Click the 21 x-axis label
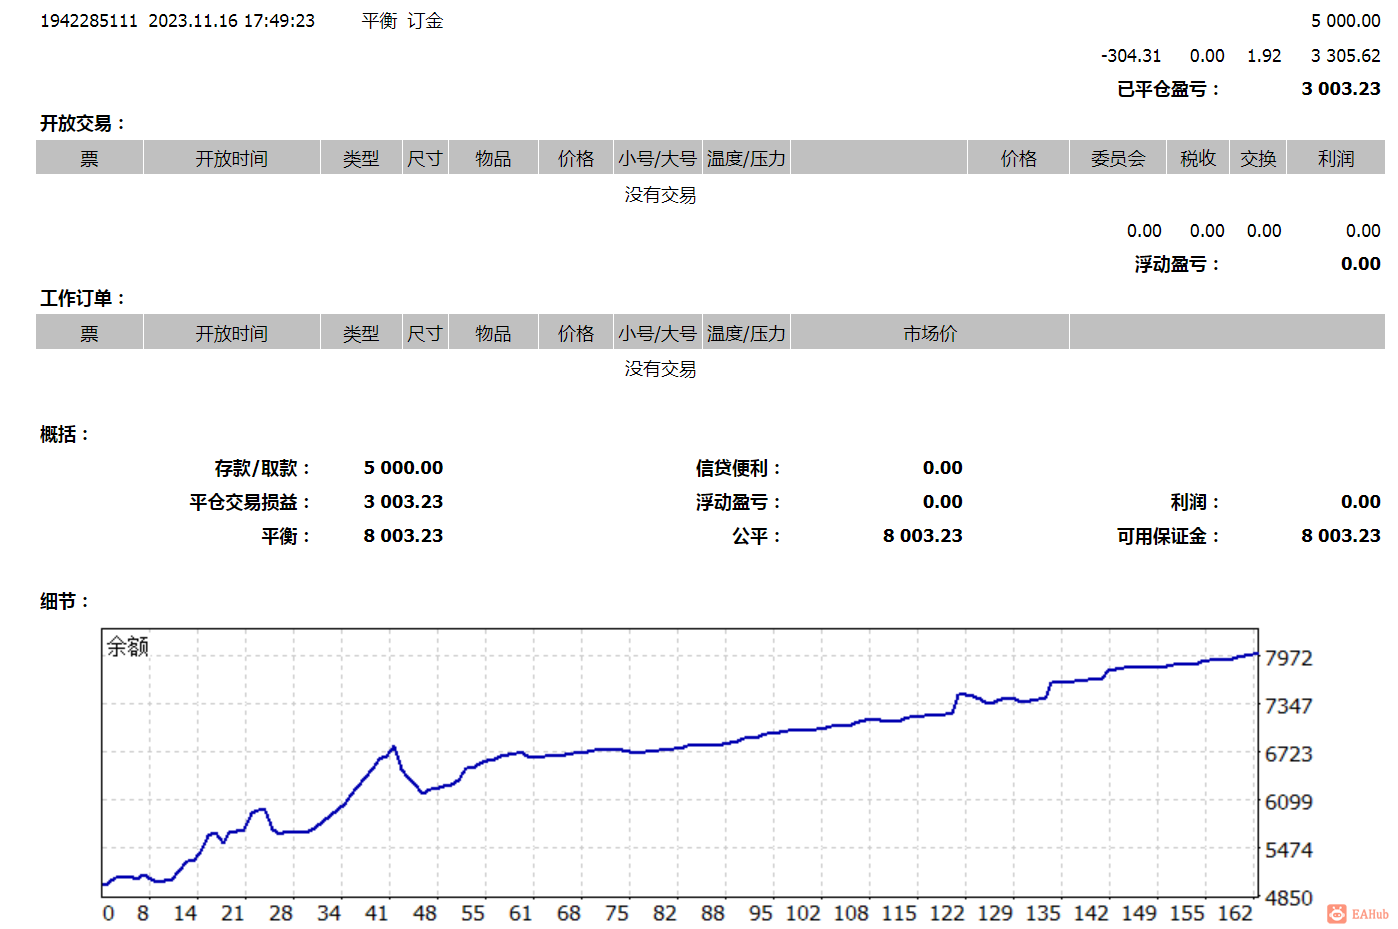 (x=233, y=913)
